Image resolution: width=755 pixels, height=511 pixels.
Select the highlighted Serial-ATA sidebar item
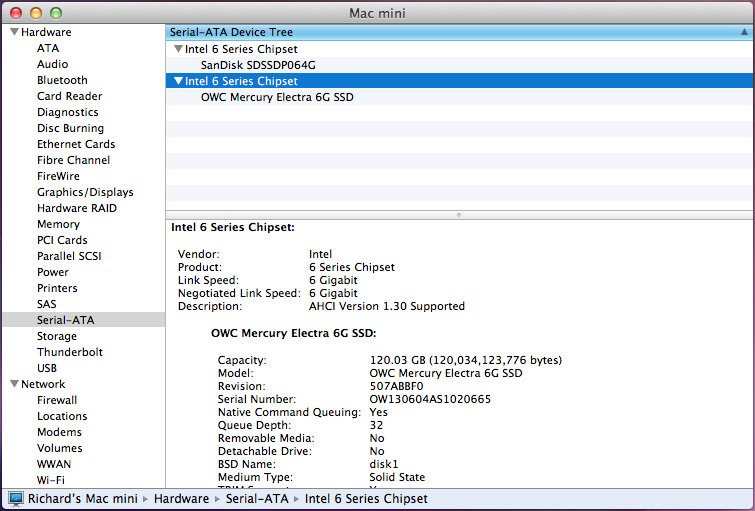(84, 320)
